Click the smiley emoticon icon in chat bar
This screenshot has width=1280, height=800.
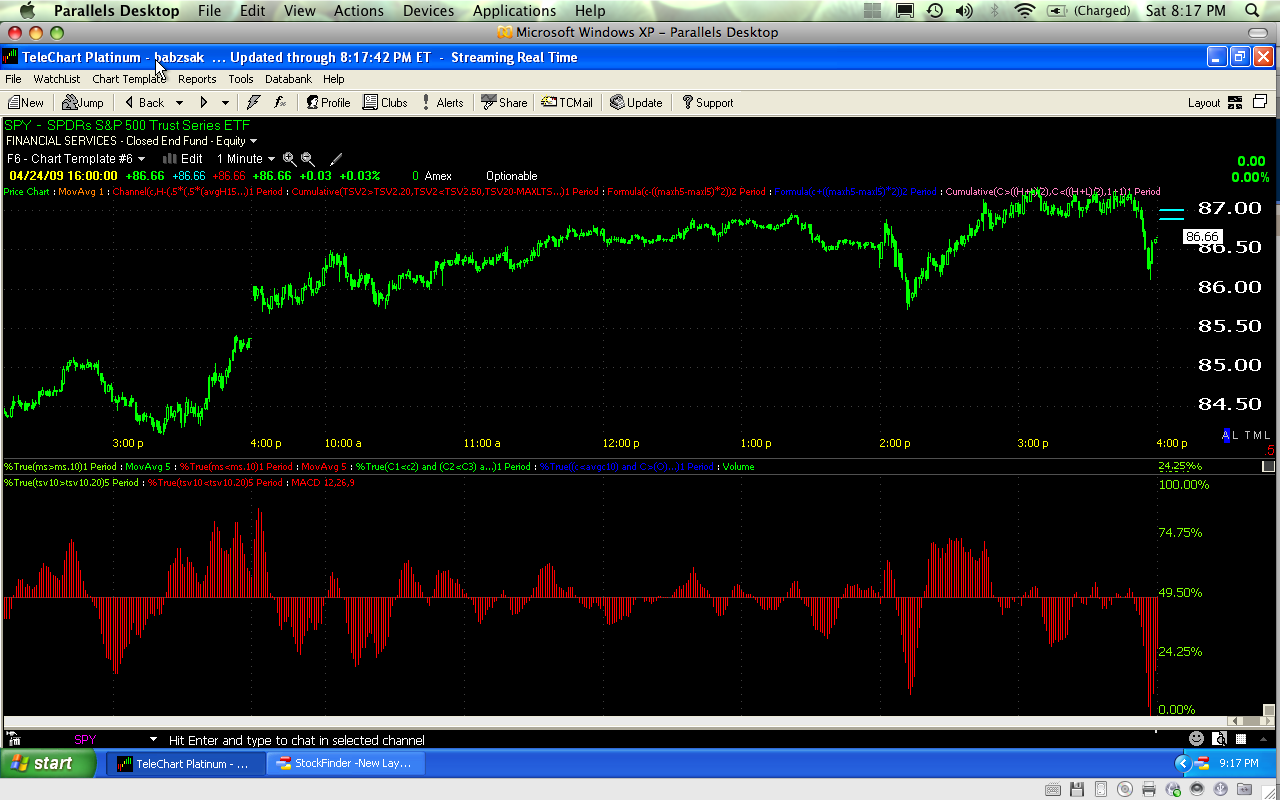(1196, 739)
